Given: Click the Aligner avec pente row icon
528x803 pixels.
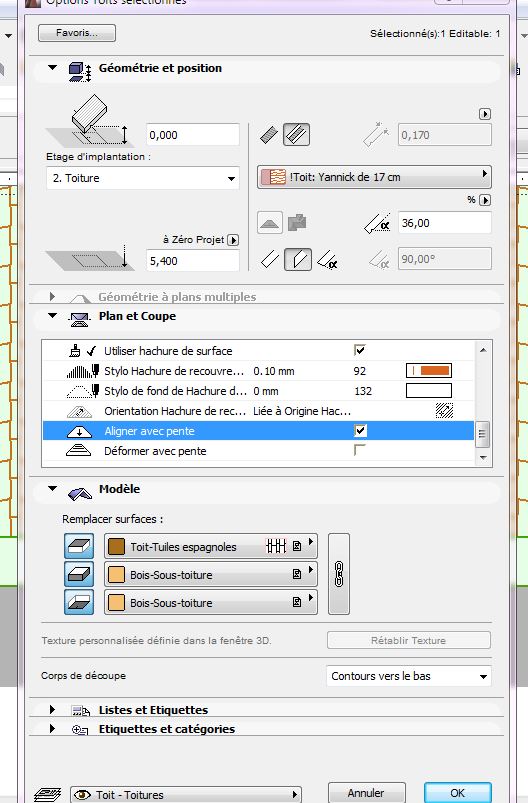Looking at the screenshot, I should tap(79, 431).
